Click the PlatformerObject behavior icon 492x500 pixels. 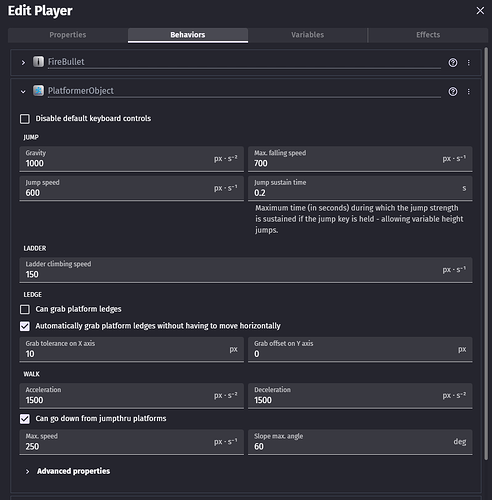click(x=38, y=90)
